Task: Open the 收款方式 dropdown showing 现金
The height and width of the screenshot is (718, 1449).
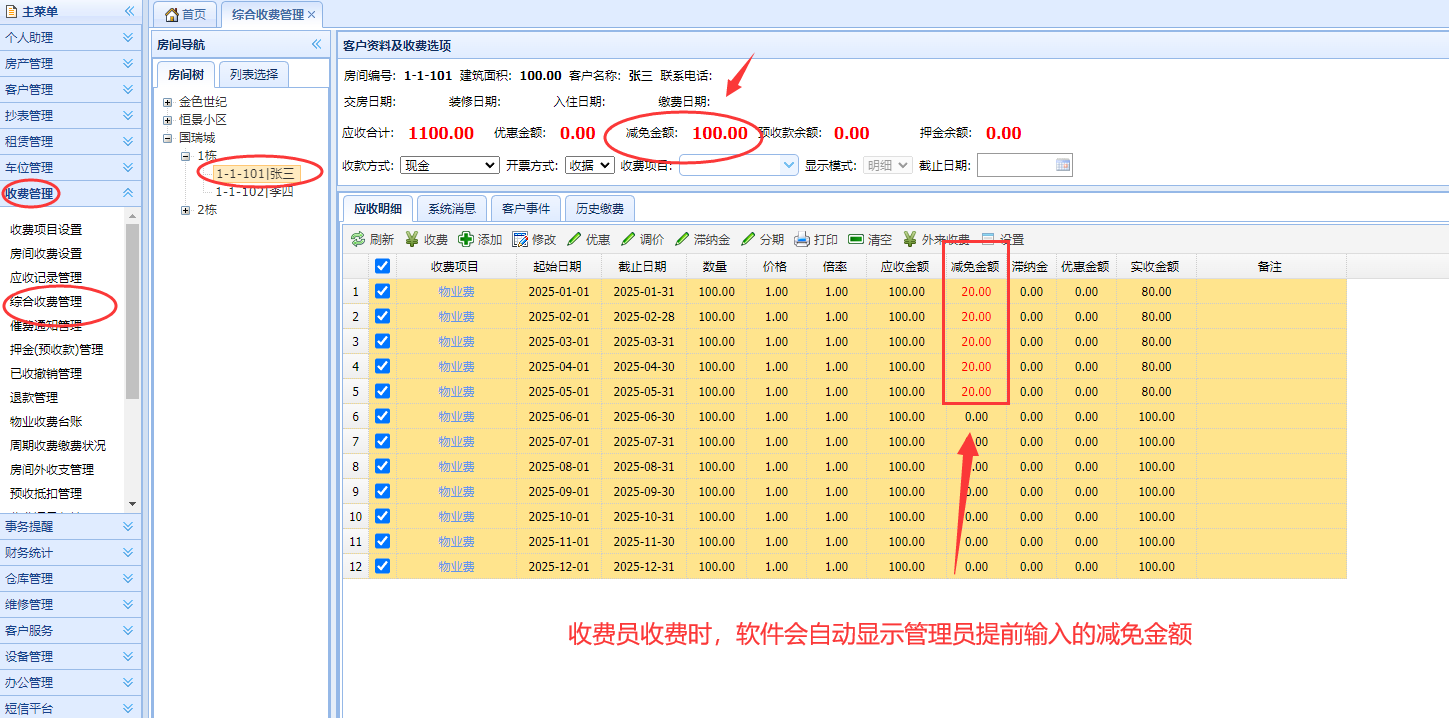Action: click(449, 165)
